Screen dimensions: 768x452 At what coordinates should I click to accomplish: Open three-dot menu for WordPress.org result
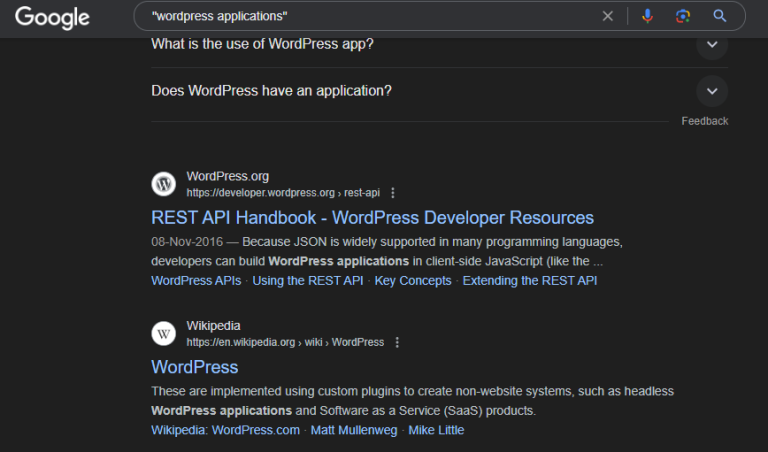coord(393,193)
